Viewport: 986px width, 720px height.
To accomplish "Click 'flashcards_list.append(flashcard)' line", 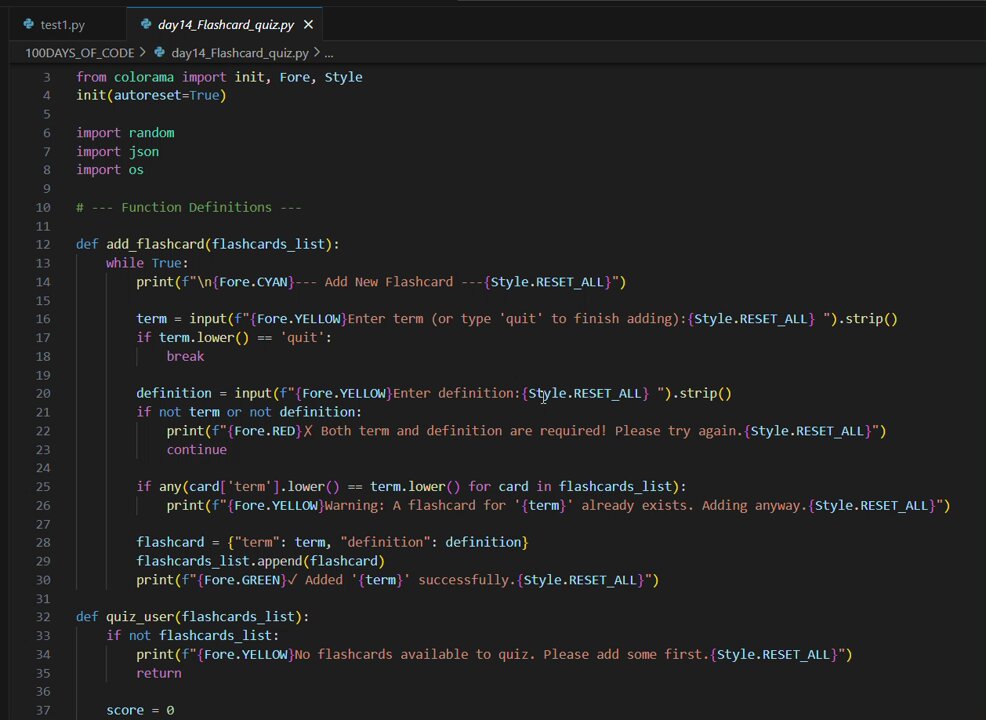I will pyautogui.click(x=260, y=561).
